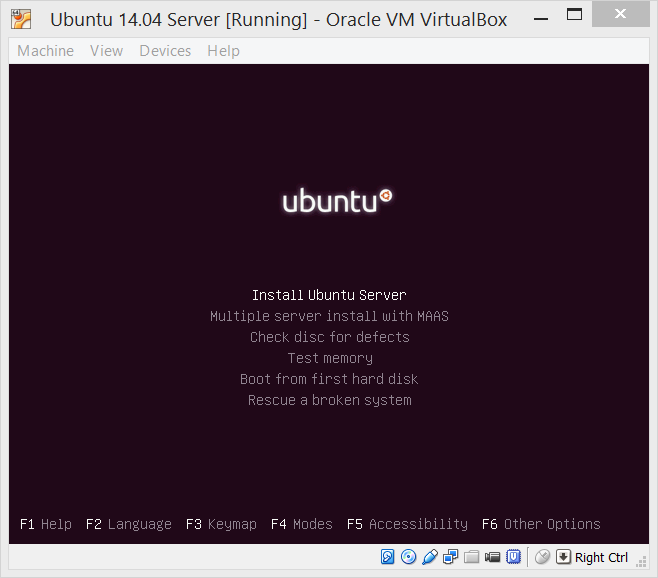Viewport: 658px width, 578px height.
Task: Click the VirtualBox icon in title bar
Action: (x=21, y=19)
